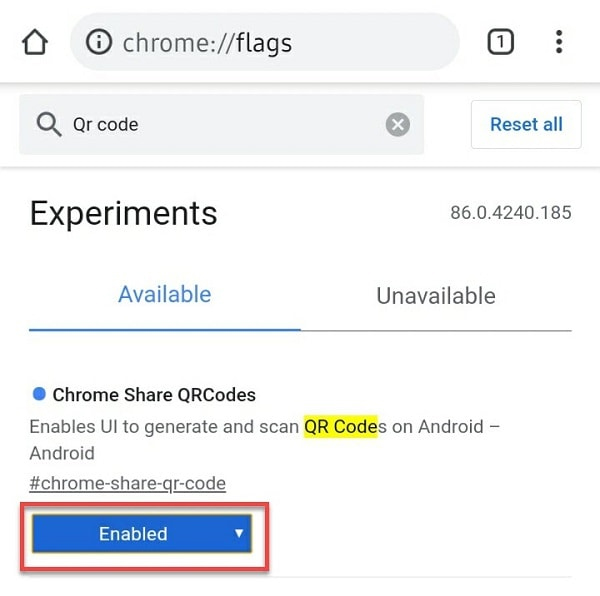600x596 pixels.
Task: Click the Chrome Share QRCodes flag title
Action: click(x=154, y=395)
